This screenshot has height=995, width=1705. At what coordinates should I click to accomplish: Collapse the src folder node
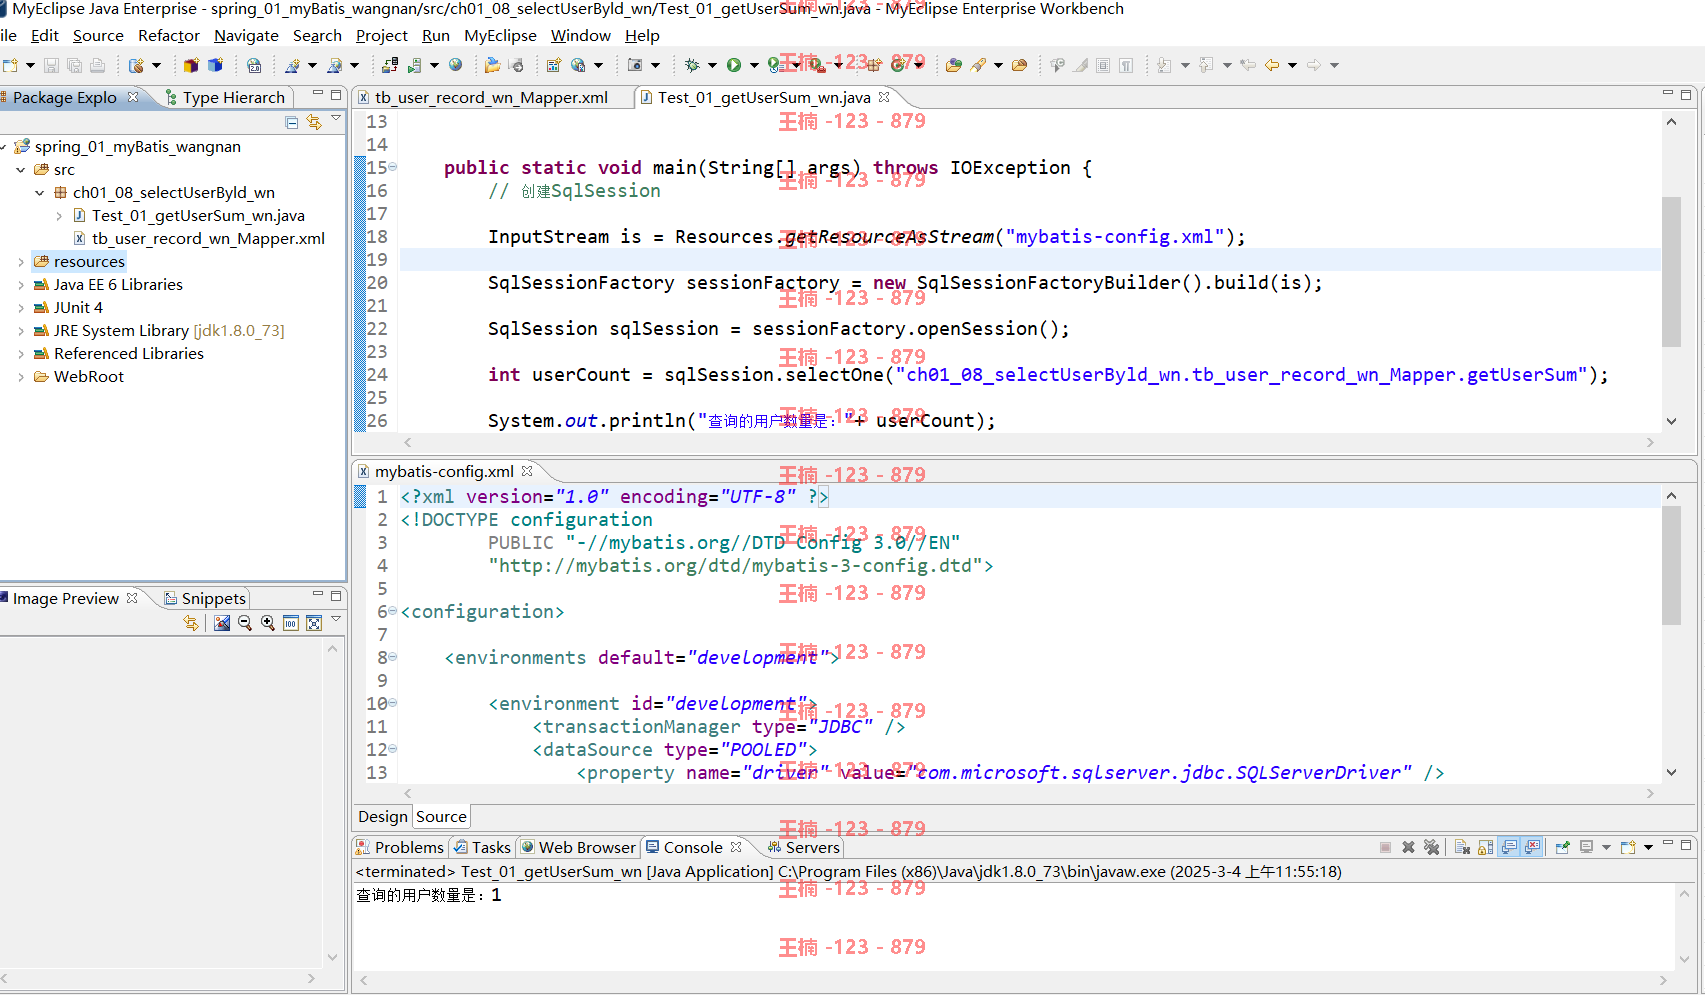tap(21, 170)
